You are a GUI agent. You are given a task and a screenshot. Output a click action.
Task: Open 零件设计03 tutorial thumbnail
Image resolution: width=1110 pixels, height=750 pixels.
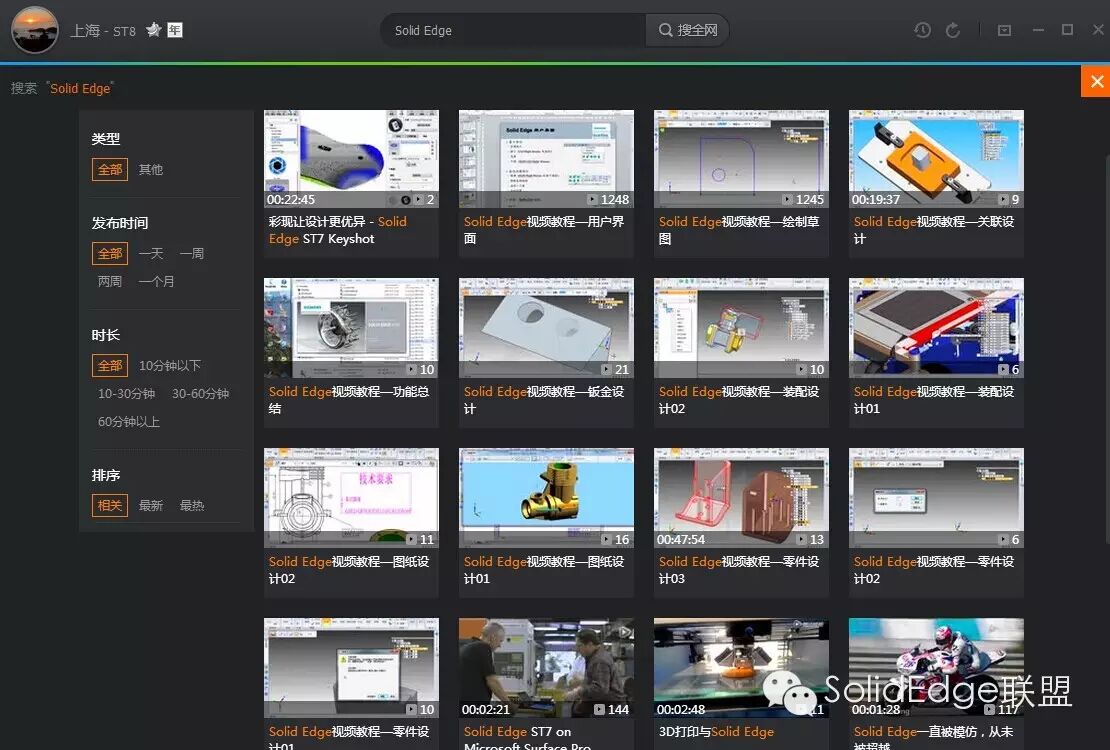(x=741, y=498)
